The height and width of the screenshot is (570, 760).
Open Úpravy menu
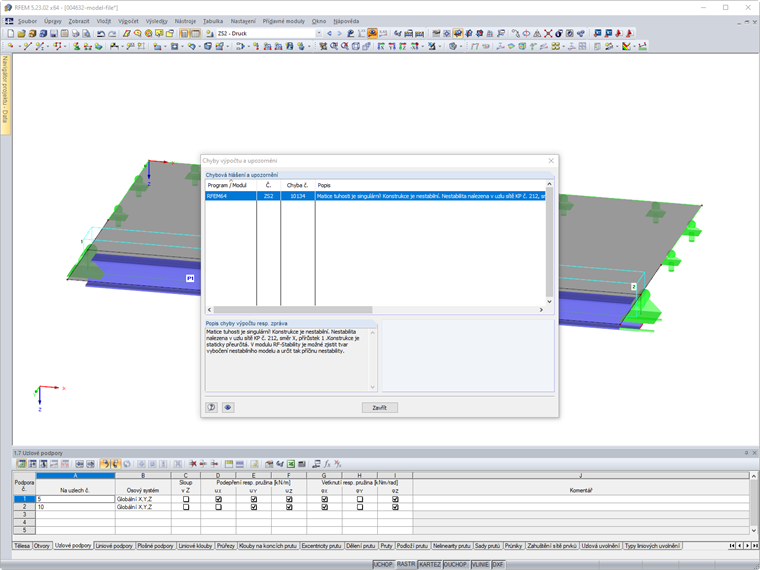52,21
